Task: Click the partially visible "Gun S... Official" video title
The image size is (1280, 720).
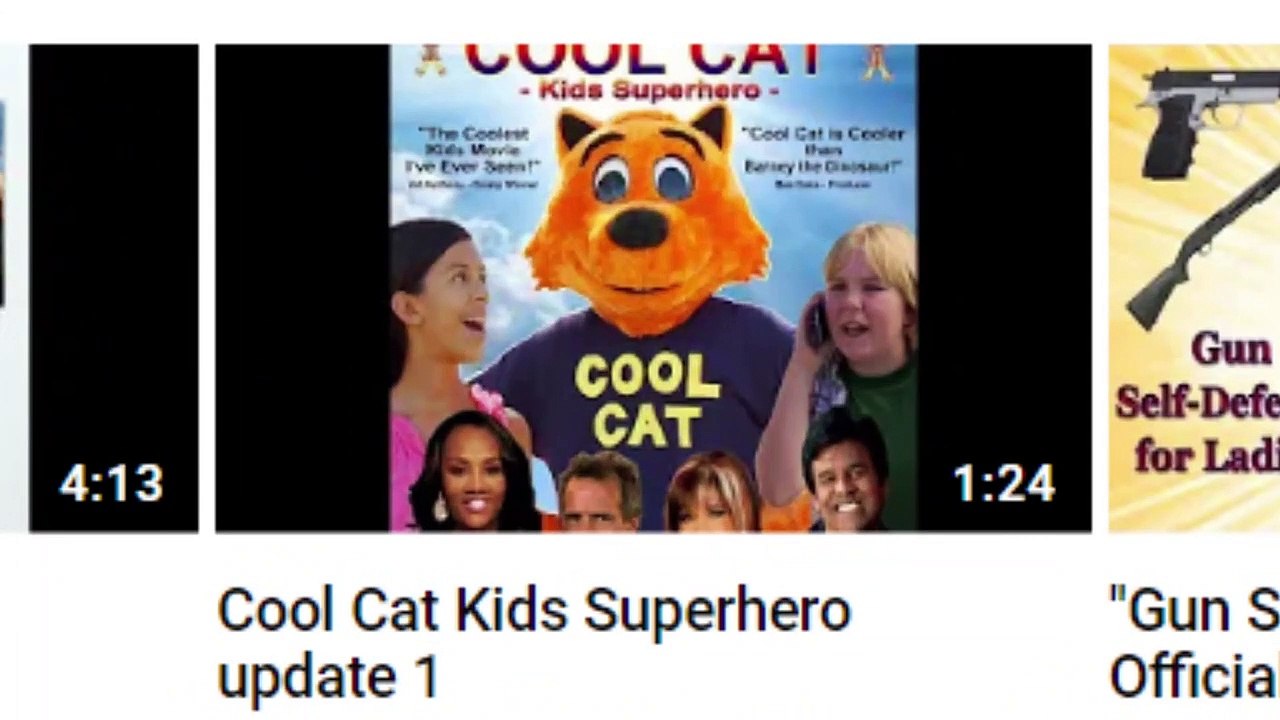Action: tap(1194, 643)
